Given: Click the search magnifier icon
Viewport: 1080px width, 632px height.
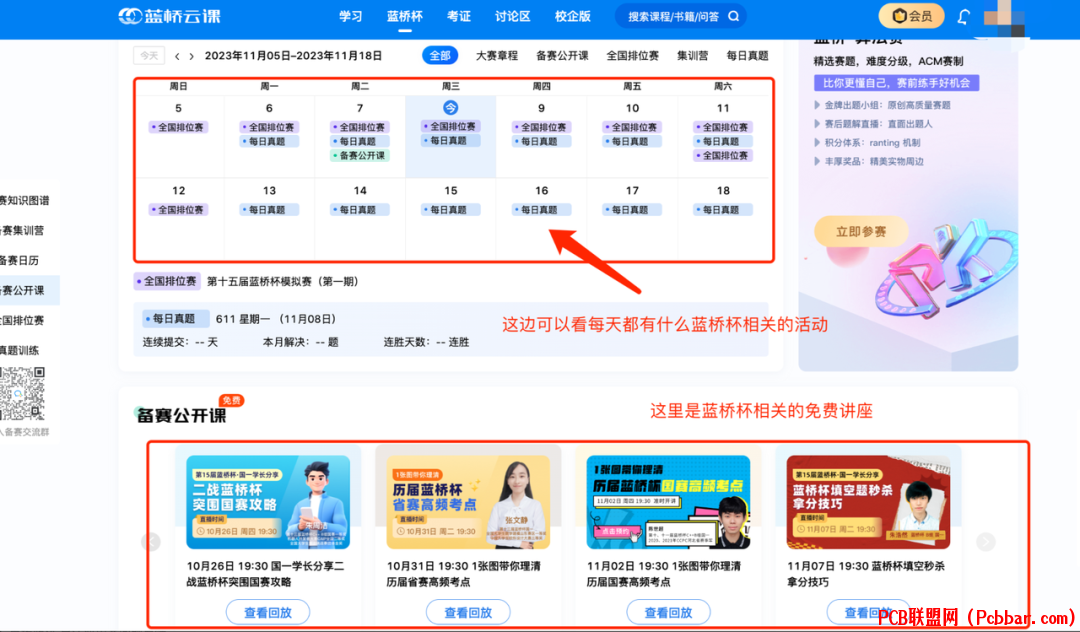Looking at the screenshot, I should [x=734, y=16].
